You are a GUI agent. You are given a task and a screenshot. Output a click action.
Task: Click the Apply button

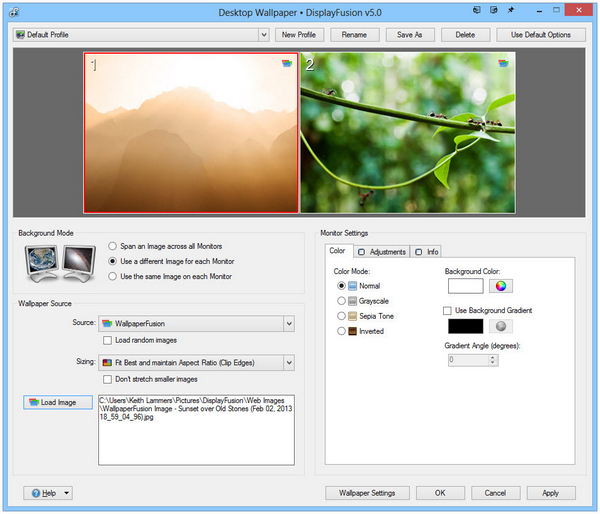pyautogui.click(x=551, y=493)
